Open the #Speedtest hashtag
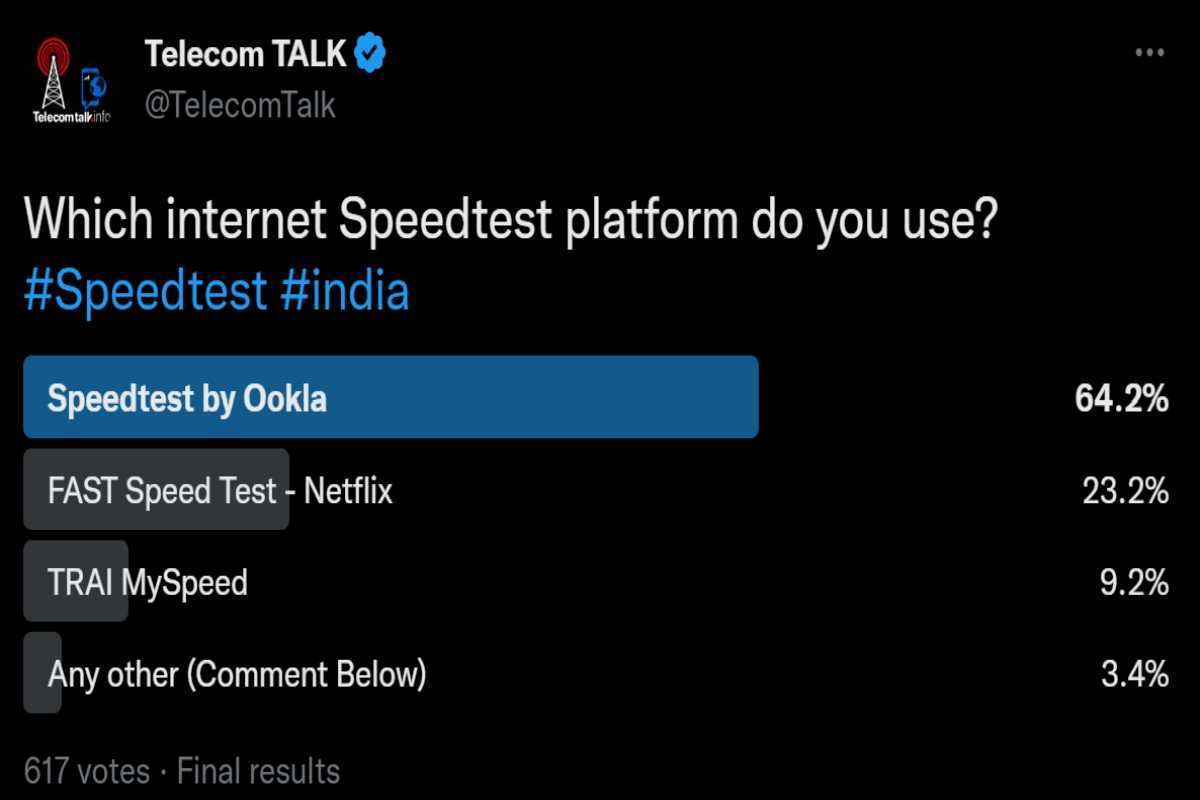1200x800 pixels. (x=146, y=292)
